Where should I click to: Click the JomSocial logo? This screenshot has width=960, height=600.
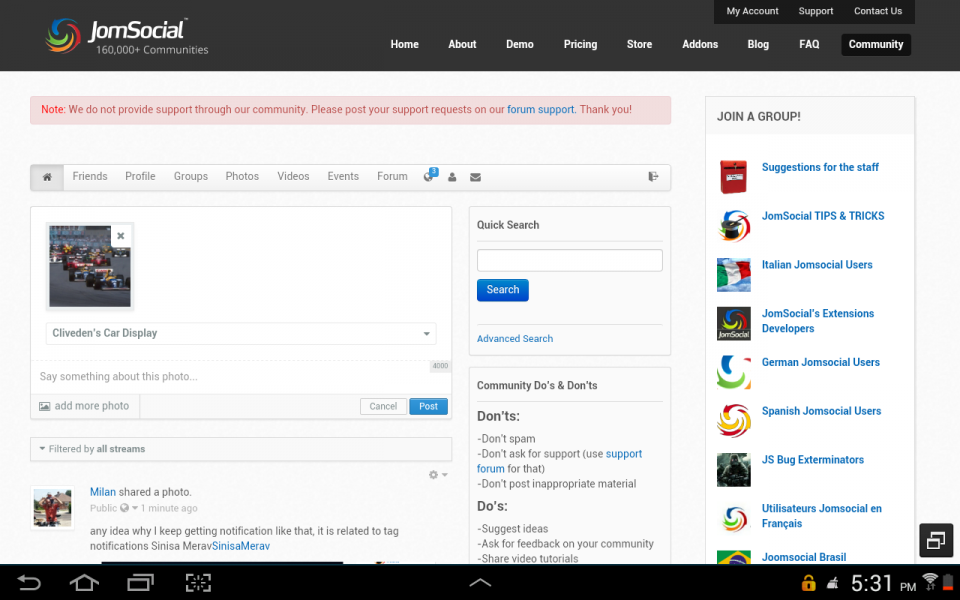pos(127,37)
